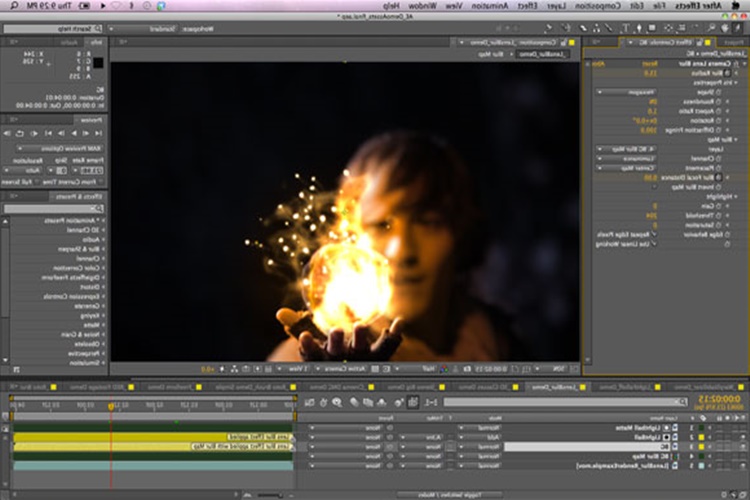The width and height of the screenshot is (750, 500).
Task: Uncheck Repeat Edge Pixels
Action: tap(654, 234)
